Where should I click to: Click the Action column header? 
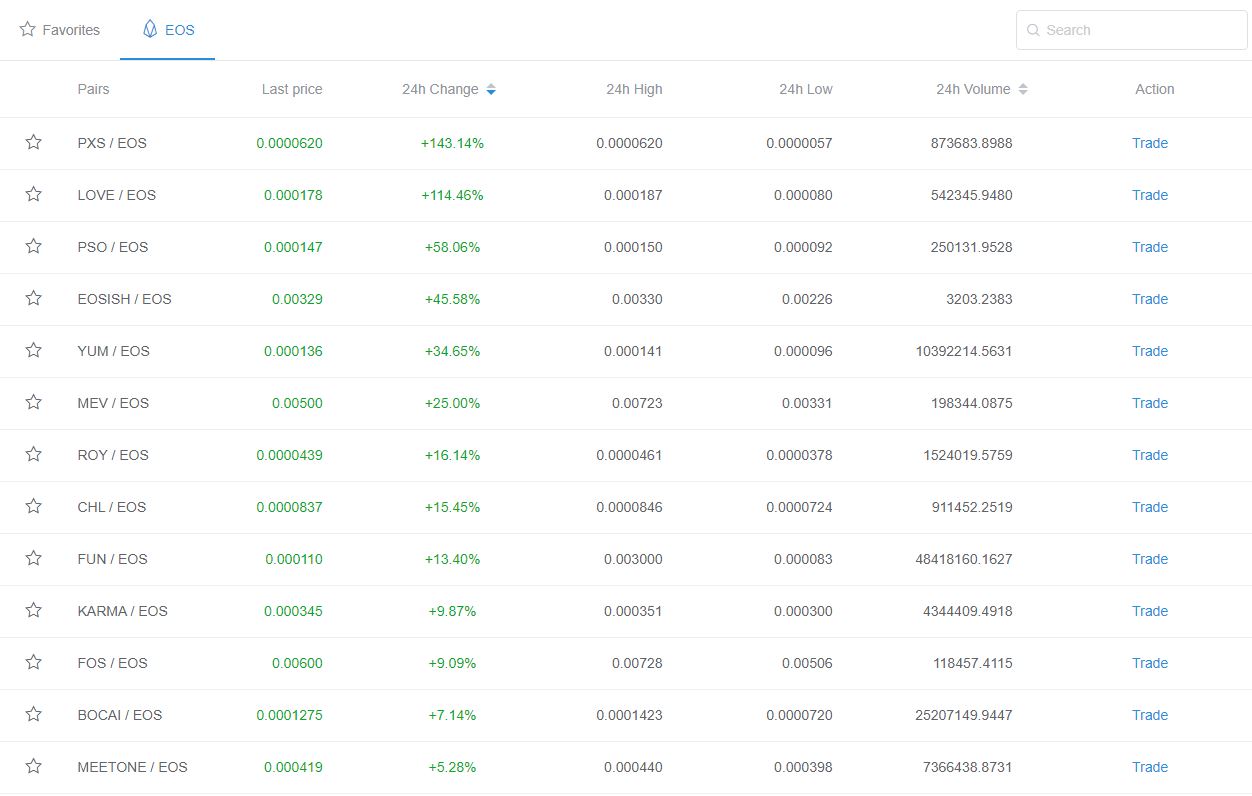1155,89
